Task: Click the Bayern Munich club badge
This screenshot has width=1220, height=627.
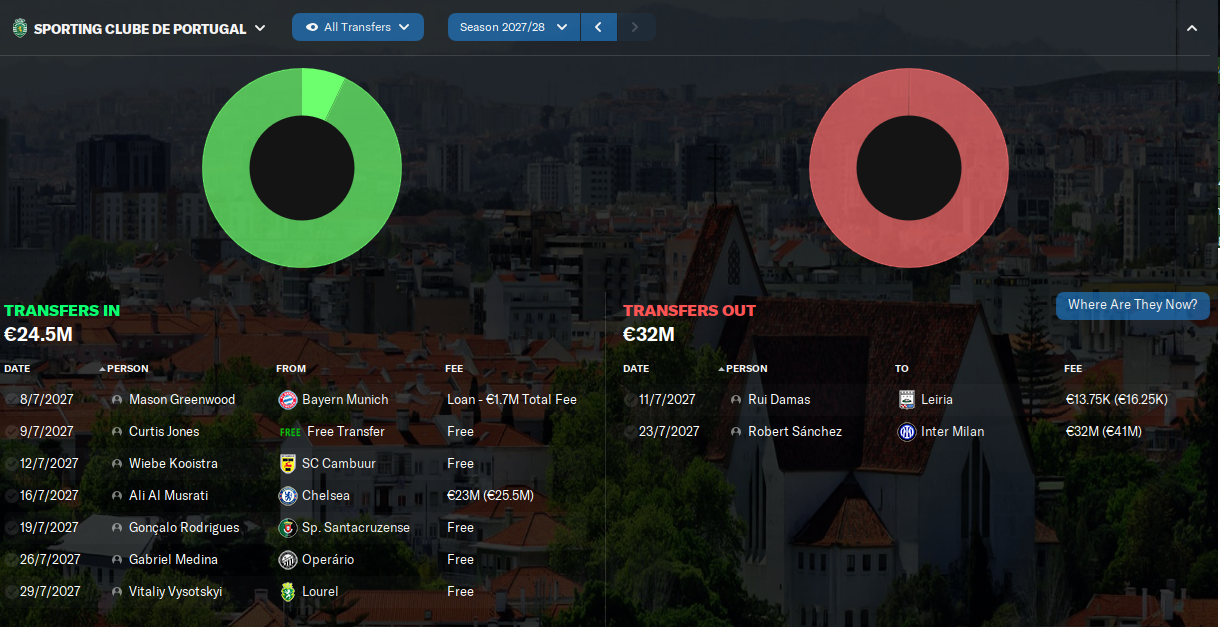Action: pyautogui.click(x=288, y=400)
